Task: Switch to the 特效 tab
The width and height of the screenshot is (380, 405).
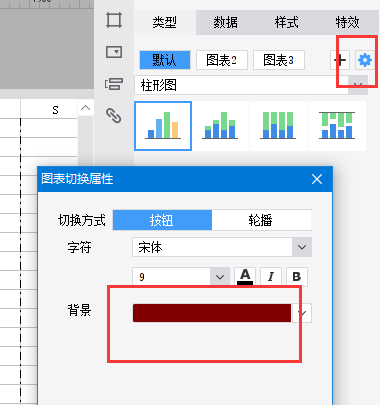Action: (347, 22)
